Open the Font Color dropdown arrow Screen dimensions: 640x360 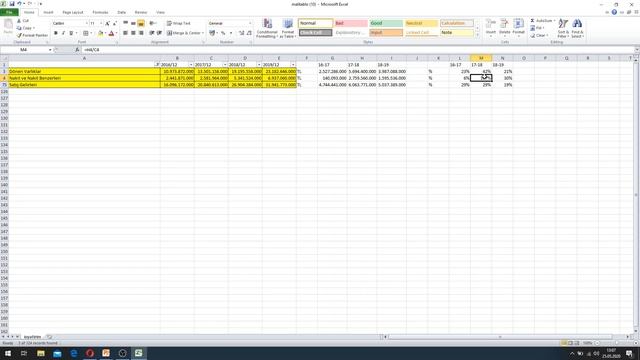[x=116, y=33]
